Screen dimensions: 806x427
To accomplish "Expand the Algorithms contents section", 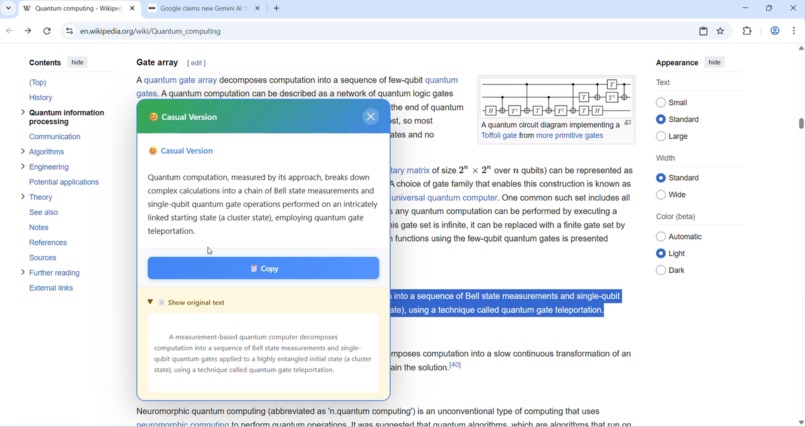I will [23, 151].
